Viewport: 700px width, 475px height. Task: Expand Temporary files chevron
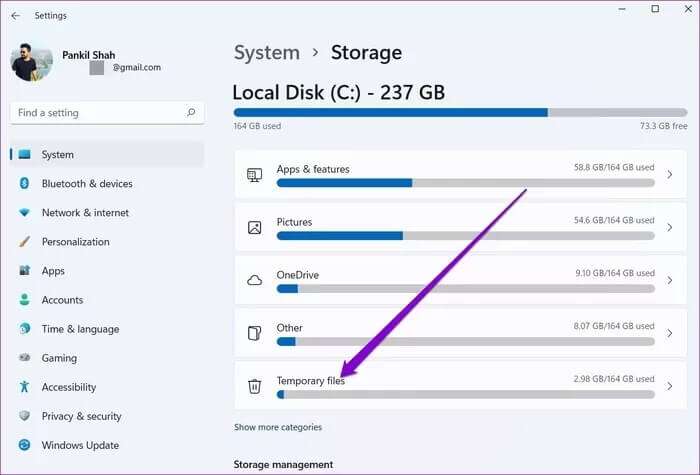[x=670, y=386]
